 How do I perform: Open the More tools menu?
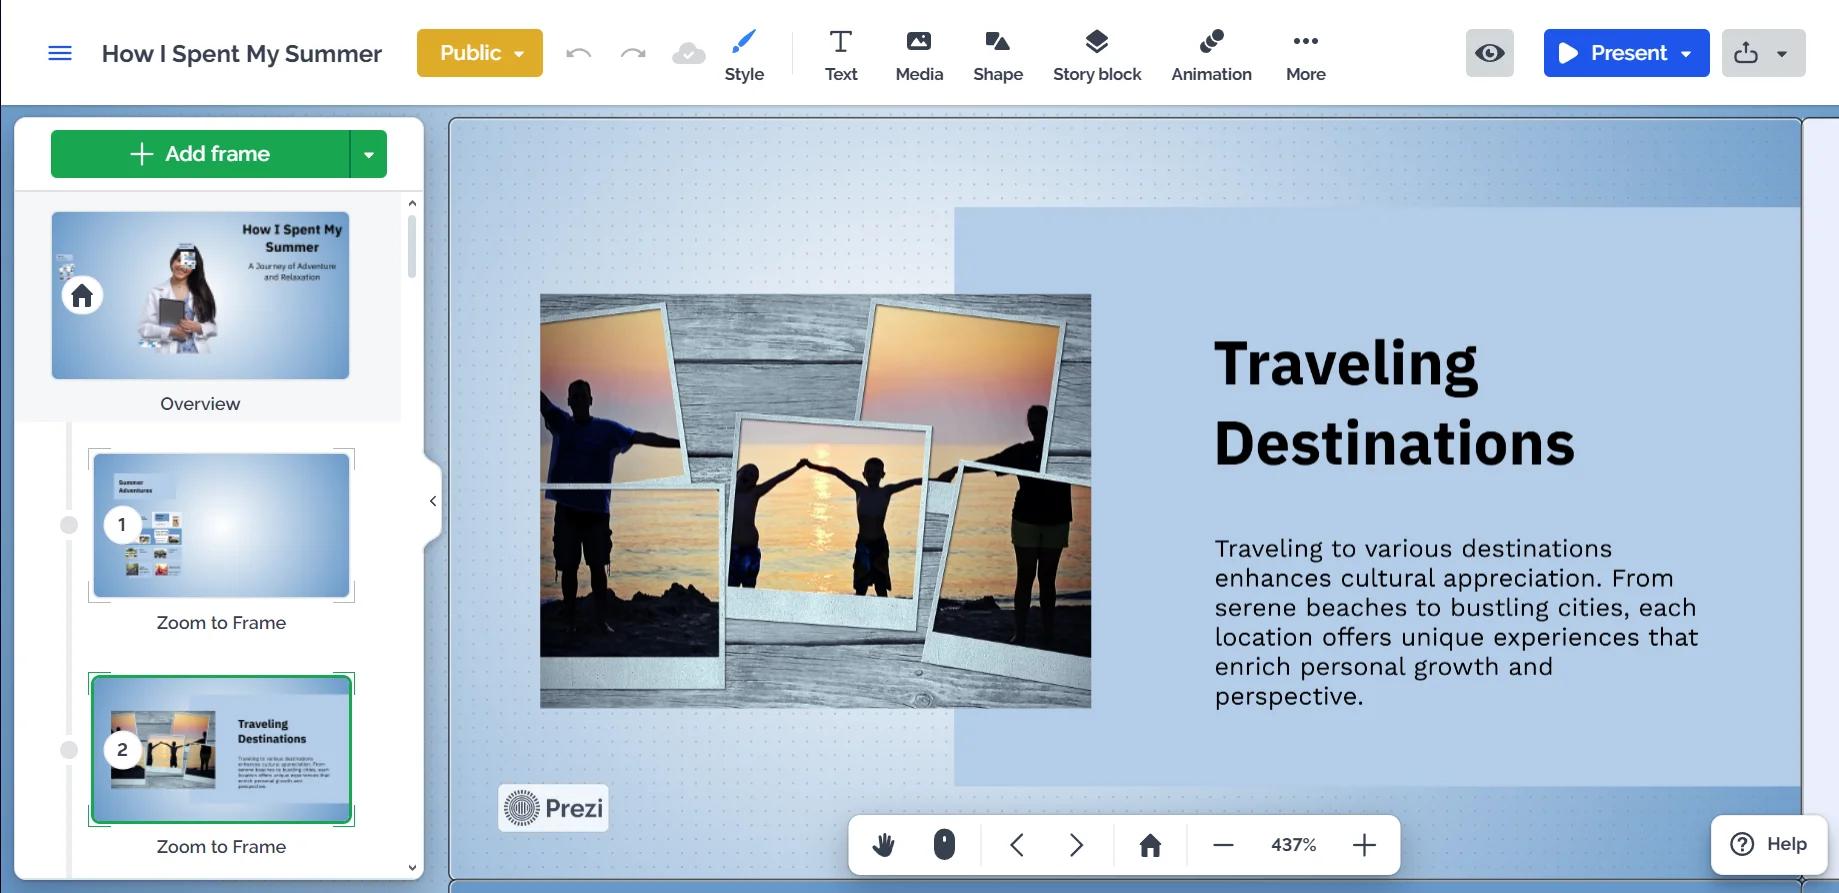[x=1305, y=55]
